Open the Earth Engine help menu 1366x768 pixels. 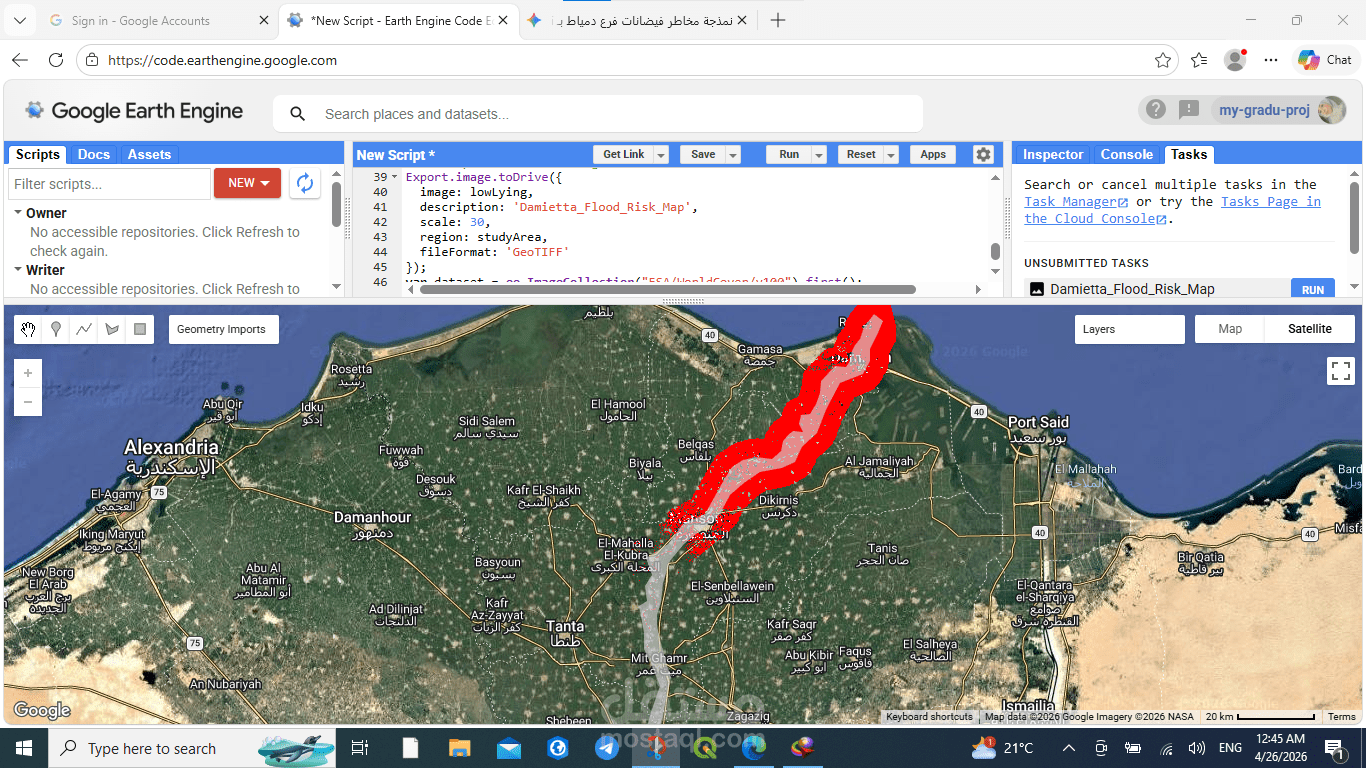pyautogui.click(x=1156, y=110)
